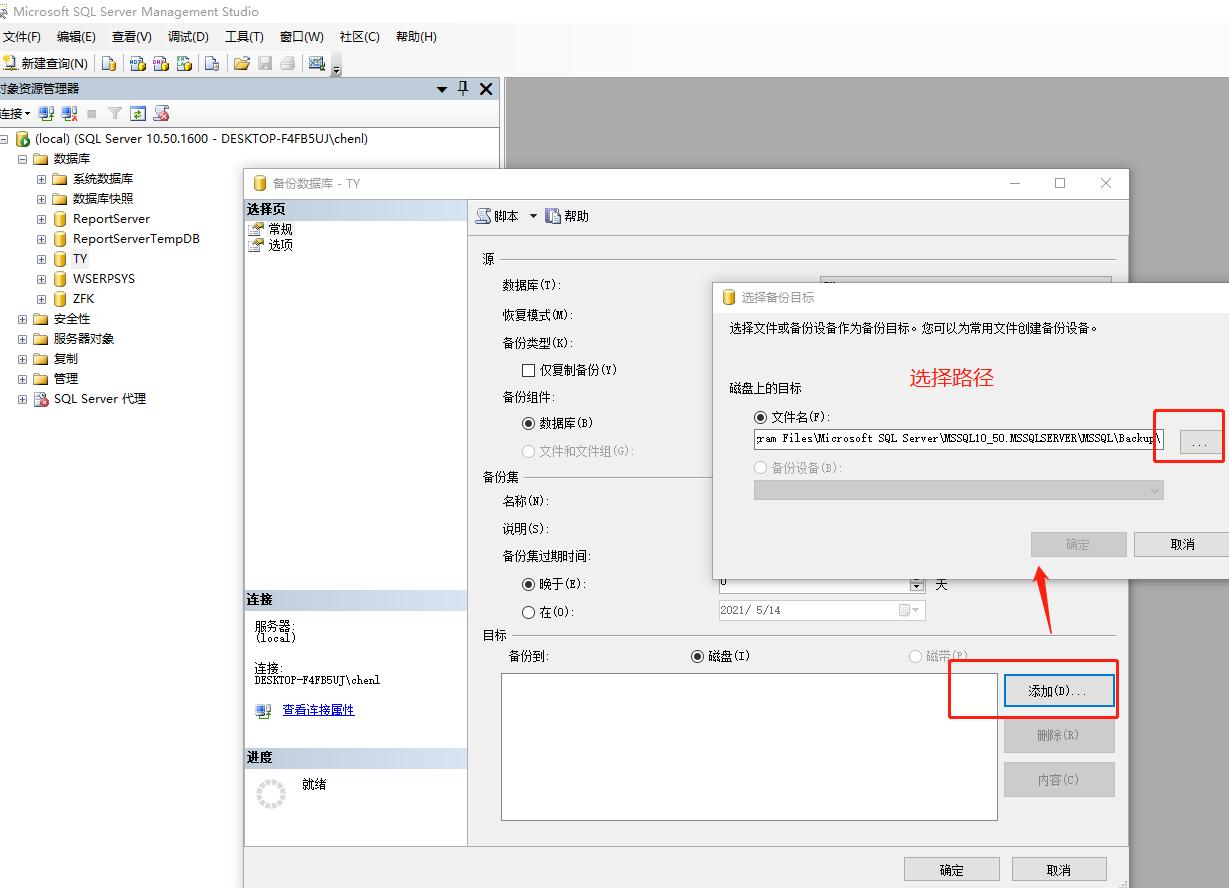Click the Open File icon on the toolbar
Image resolution: width=1229 pixels, height=888 pixels.
[x=242, y=62]
